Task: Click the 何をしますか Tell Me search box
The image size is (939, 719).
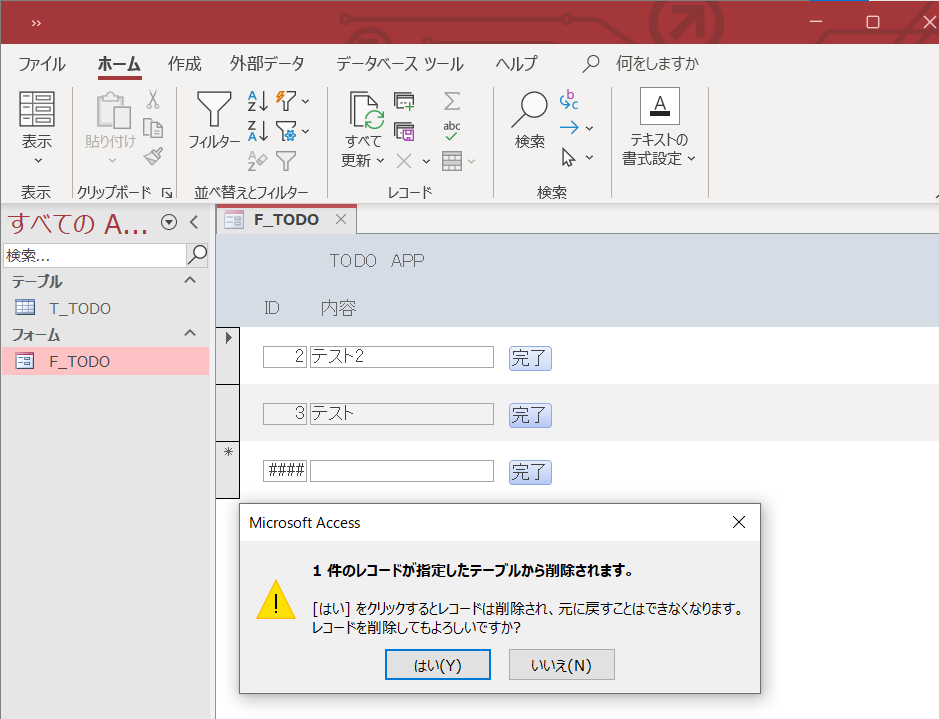Action: (657, 63)
